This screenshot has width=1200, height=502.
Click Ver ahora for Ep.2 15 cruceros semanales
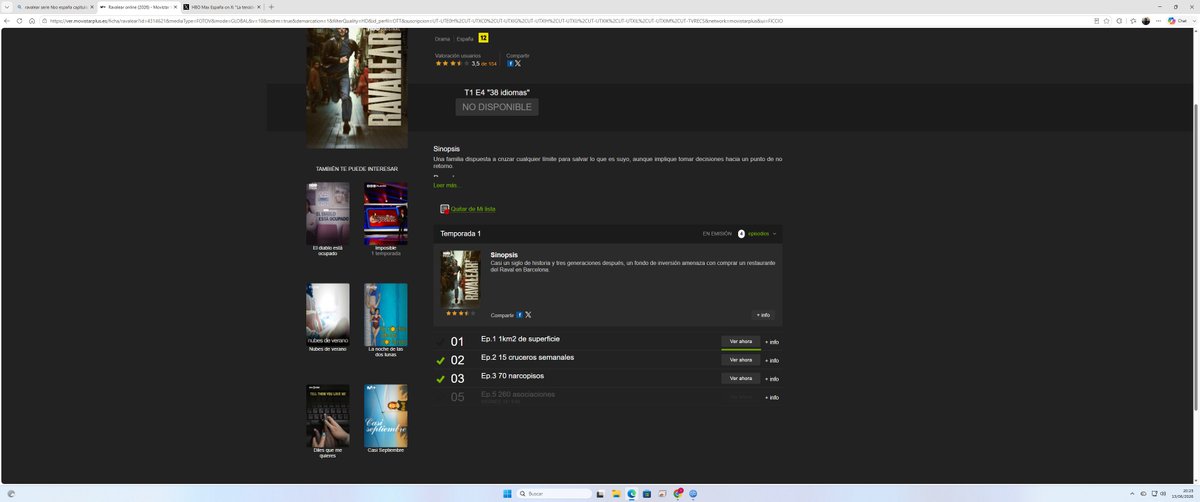click(741, 360)
